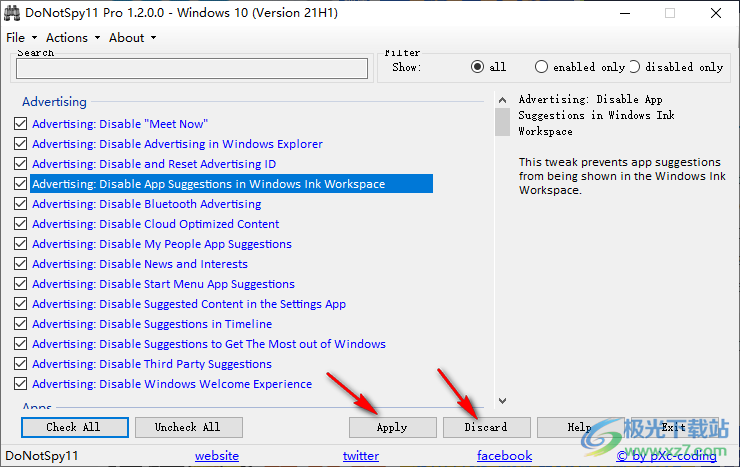The height and width of the screenshot is (467, 740).
Task: Open the twitter link
Action: pos(361,456)
